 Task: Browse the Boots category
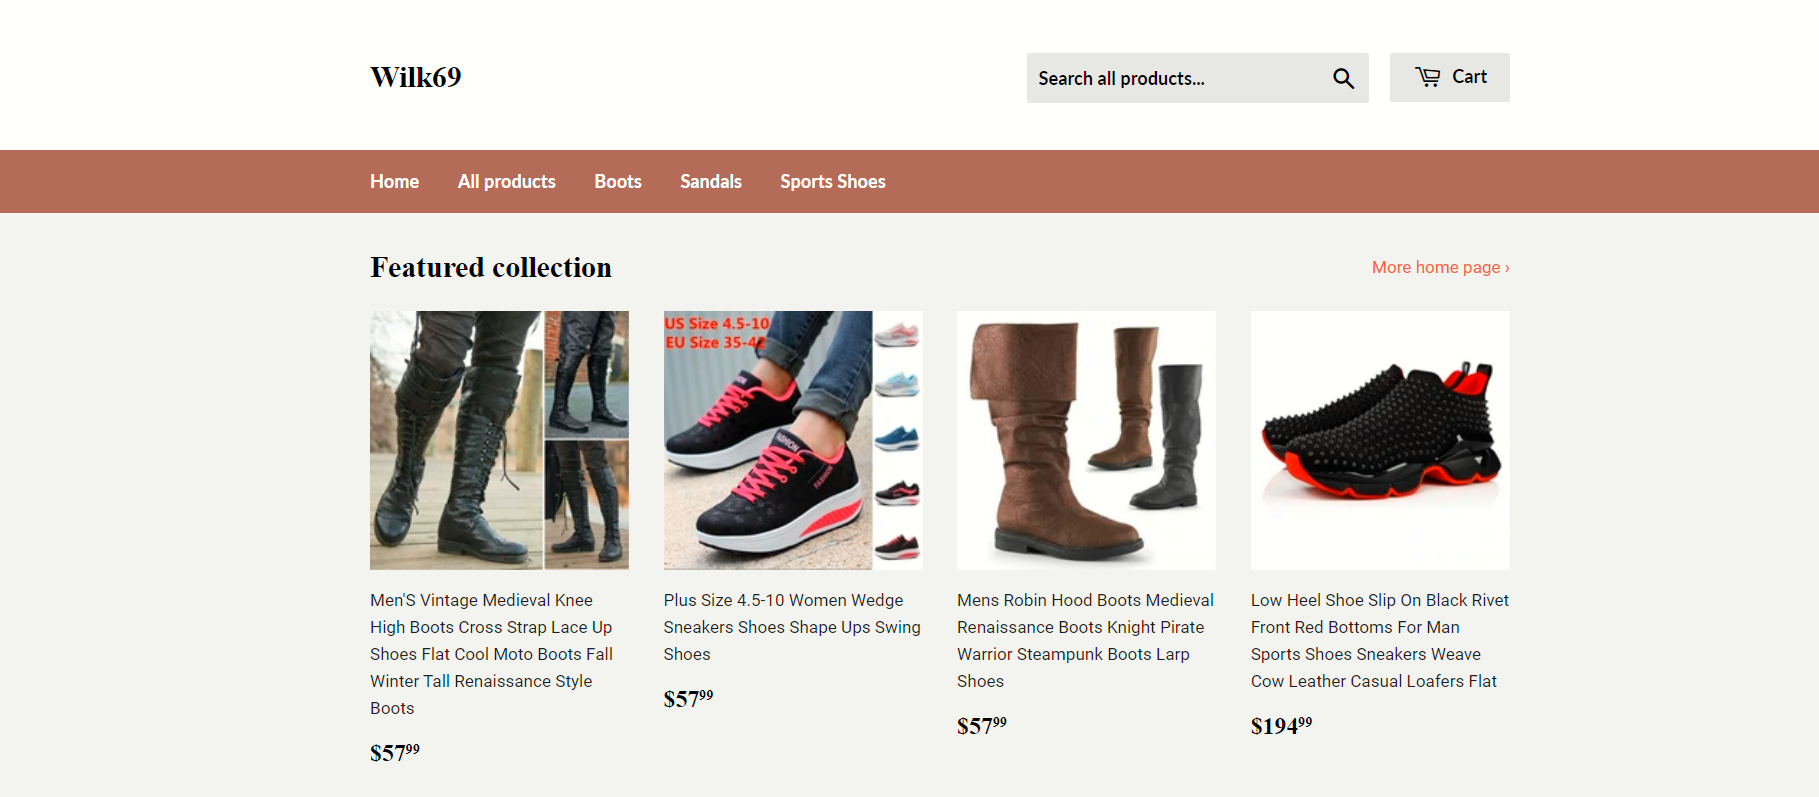[617, 181]
